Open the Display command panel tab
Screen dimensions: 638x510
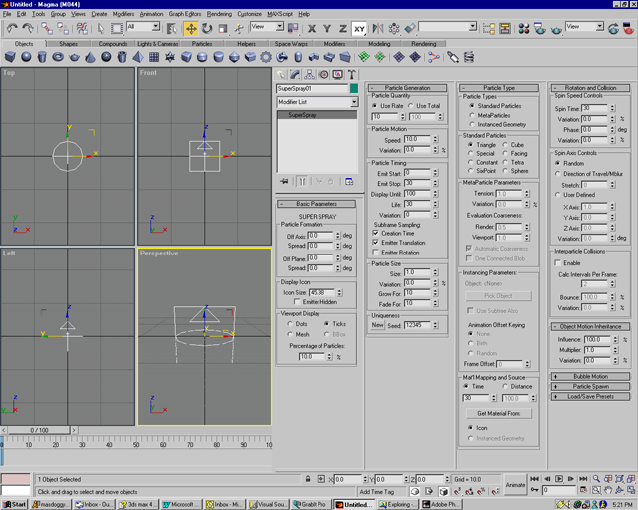click(338, 75)
